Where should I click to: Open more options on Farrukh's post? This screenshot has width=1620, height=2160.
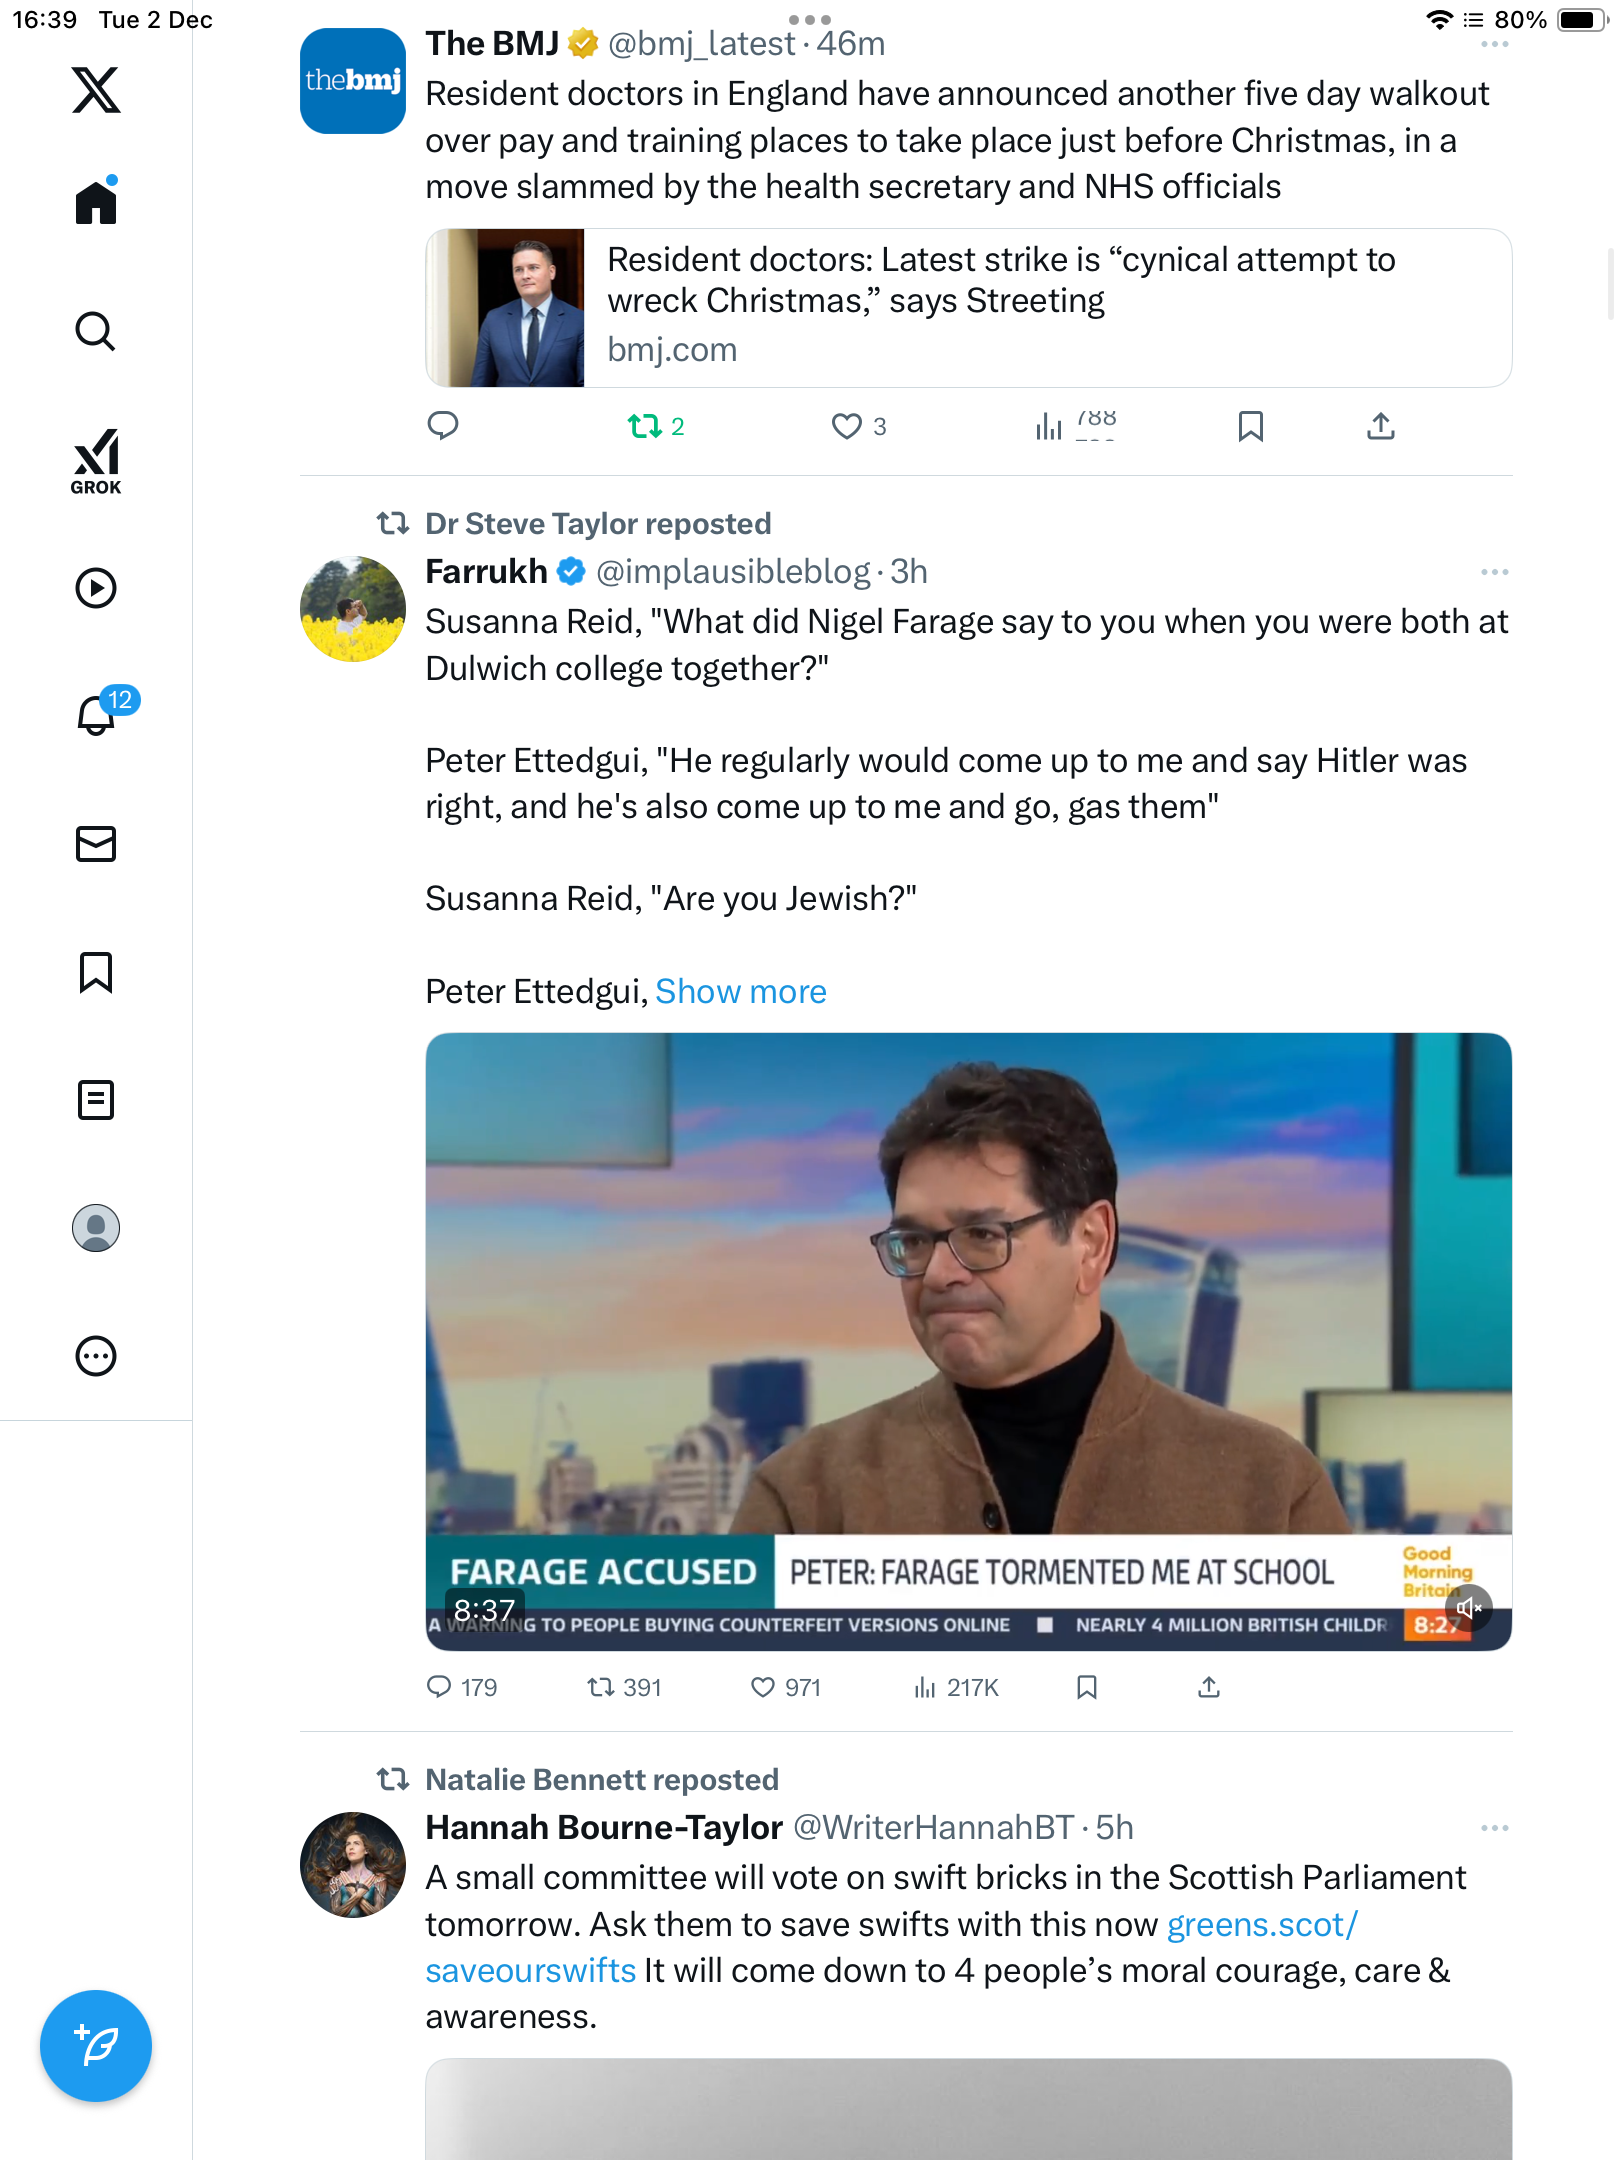(1494, 572)
